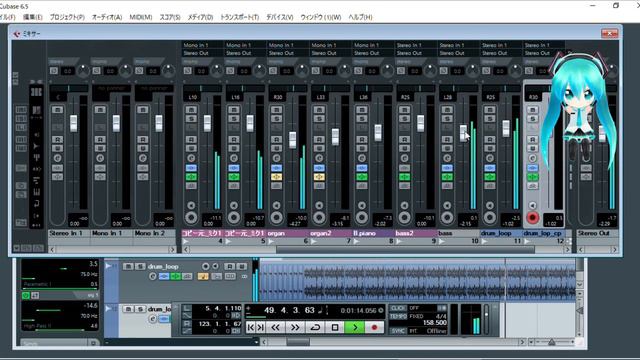
Task: Go to right locator in transport
Action: tap(260, 327)
